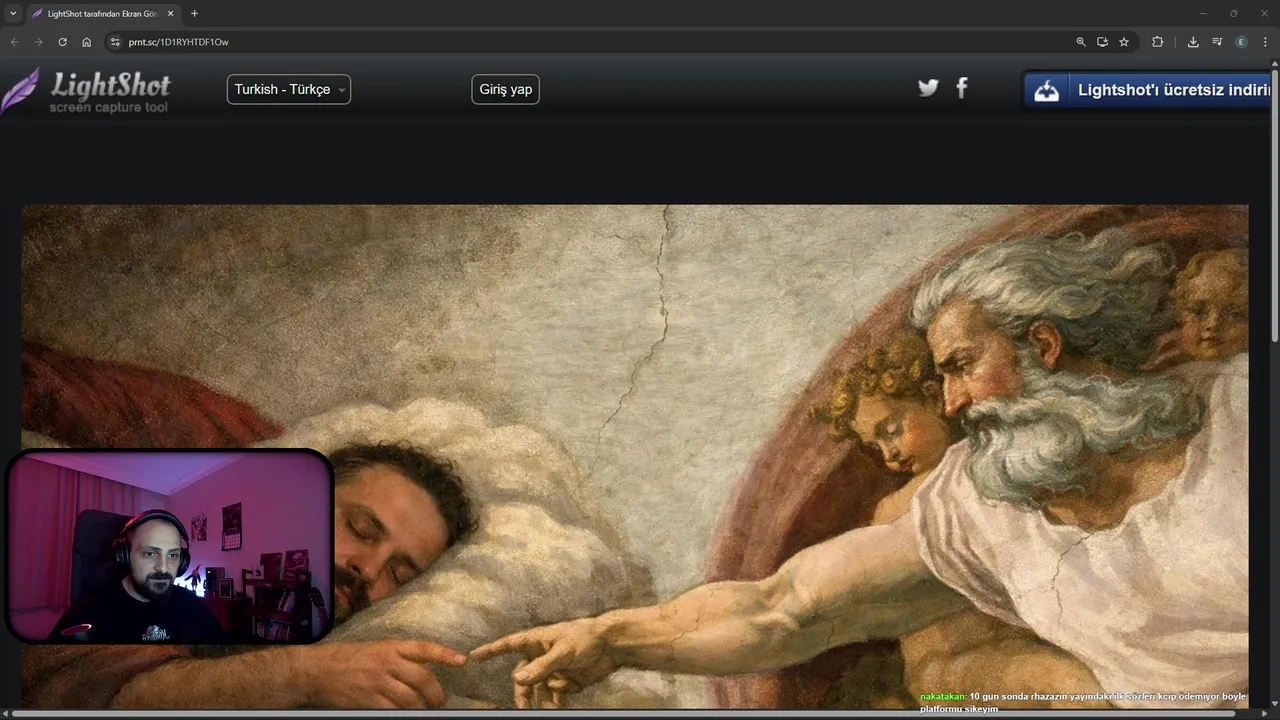Image resolution: width=1280 pixels, height=720 pixels.
Task: Show the browser downloads list
Action: [x=1193, y=42]
